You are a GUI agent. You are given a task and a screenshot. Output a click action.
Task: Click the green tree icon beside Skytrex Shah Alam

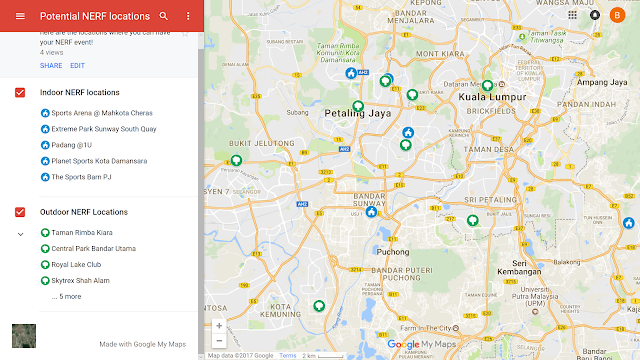click(x=45, y=281)
